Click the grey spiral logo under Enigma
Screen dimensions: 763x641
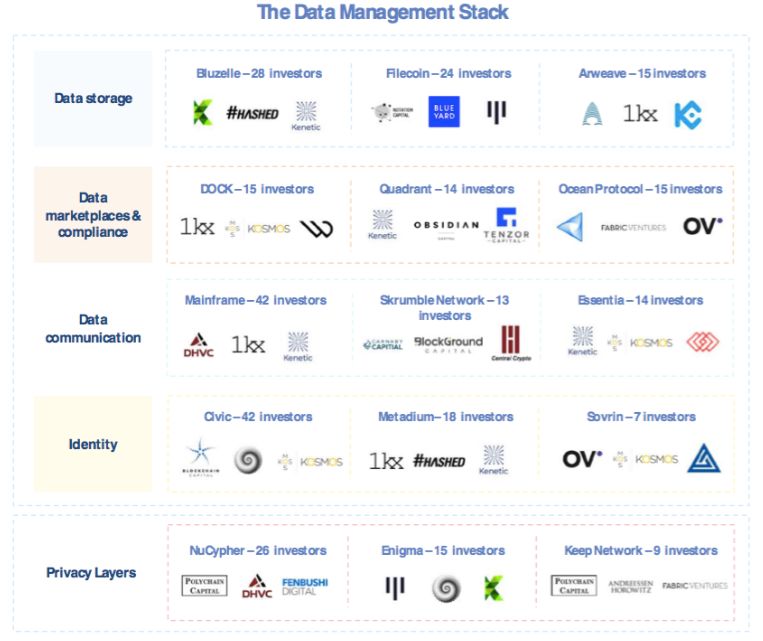pos(446,588)
